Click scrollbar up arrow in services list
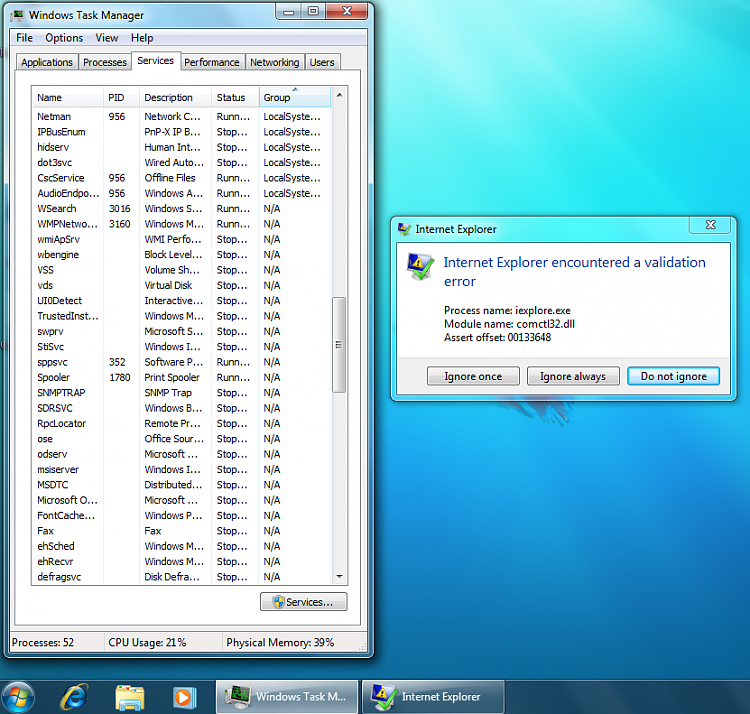The width and height of the screenshot is (750, 714). (x=339, y=95)
